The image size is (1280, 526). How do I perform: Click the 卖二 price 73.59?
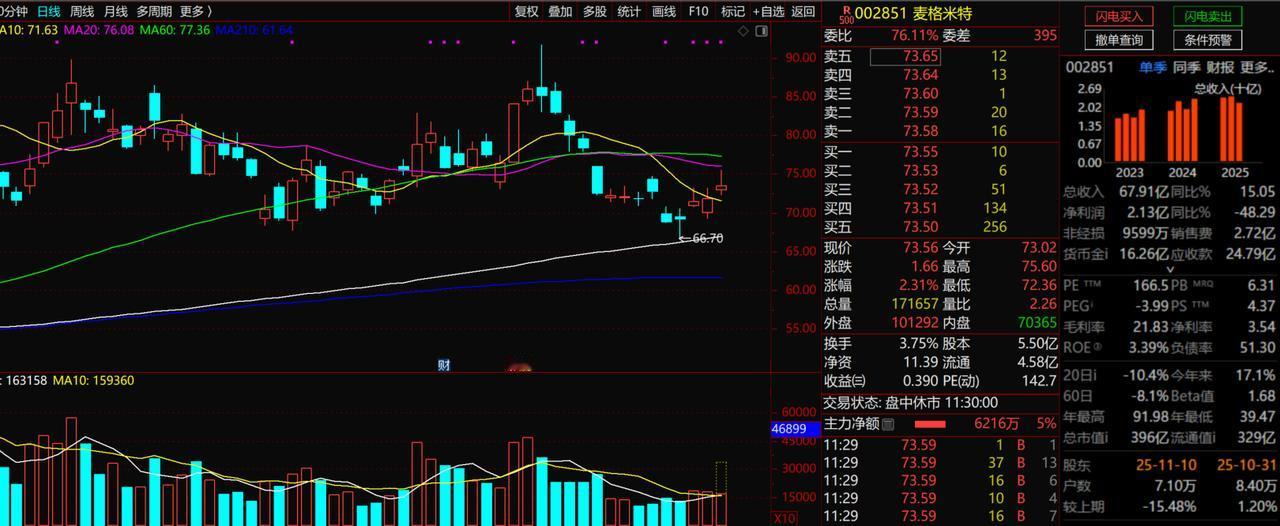pos(921,112)
